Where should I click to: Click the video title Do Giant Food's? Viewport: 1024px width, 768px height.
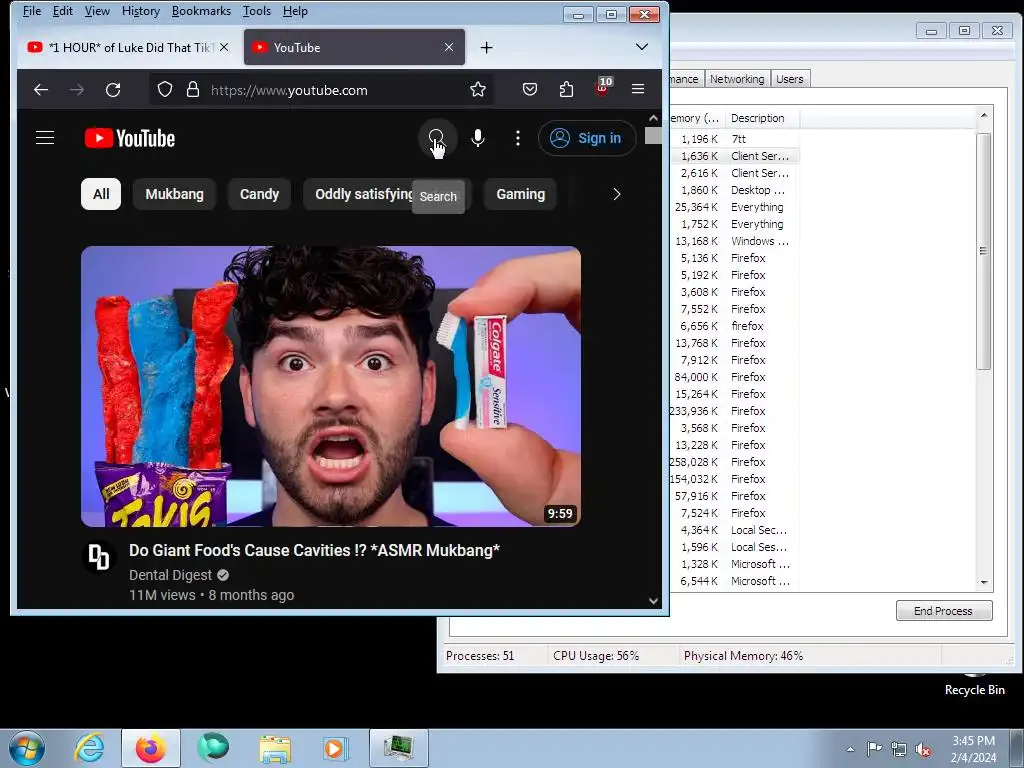coord(314,550)
